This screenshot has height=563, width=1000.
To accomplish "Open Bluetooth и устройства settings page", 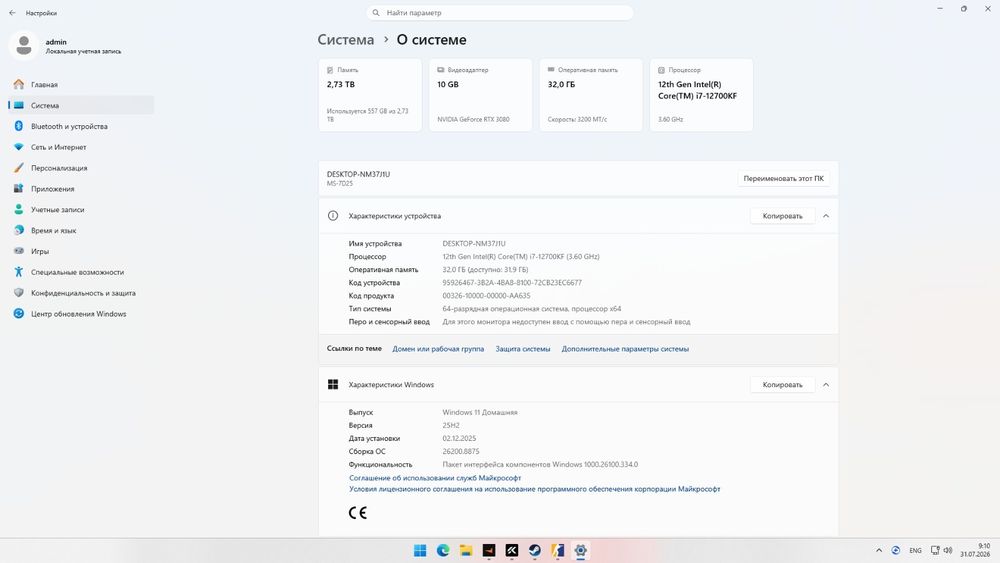I will [81, 126].
